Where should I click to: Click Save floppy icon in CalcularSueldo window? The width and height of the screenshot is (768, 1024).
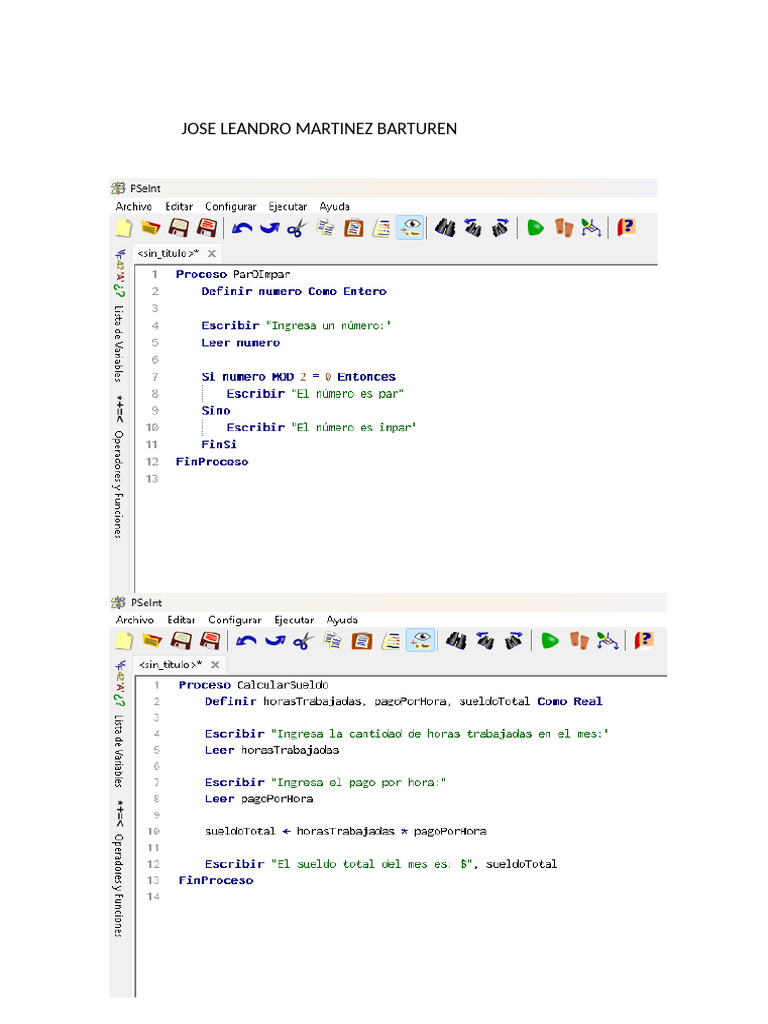click(182, 640)
